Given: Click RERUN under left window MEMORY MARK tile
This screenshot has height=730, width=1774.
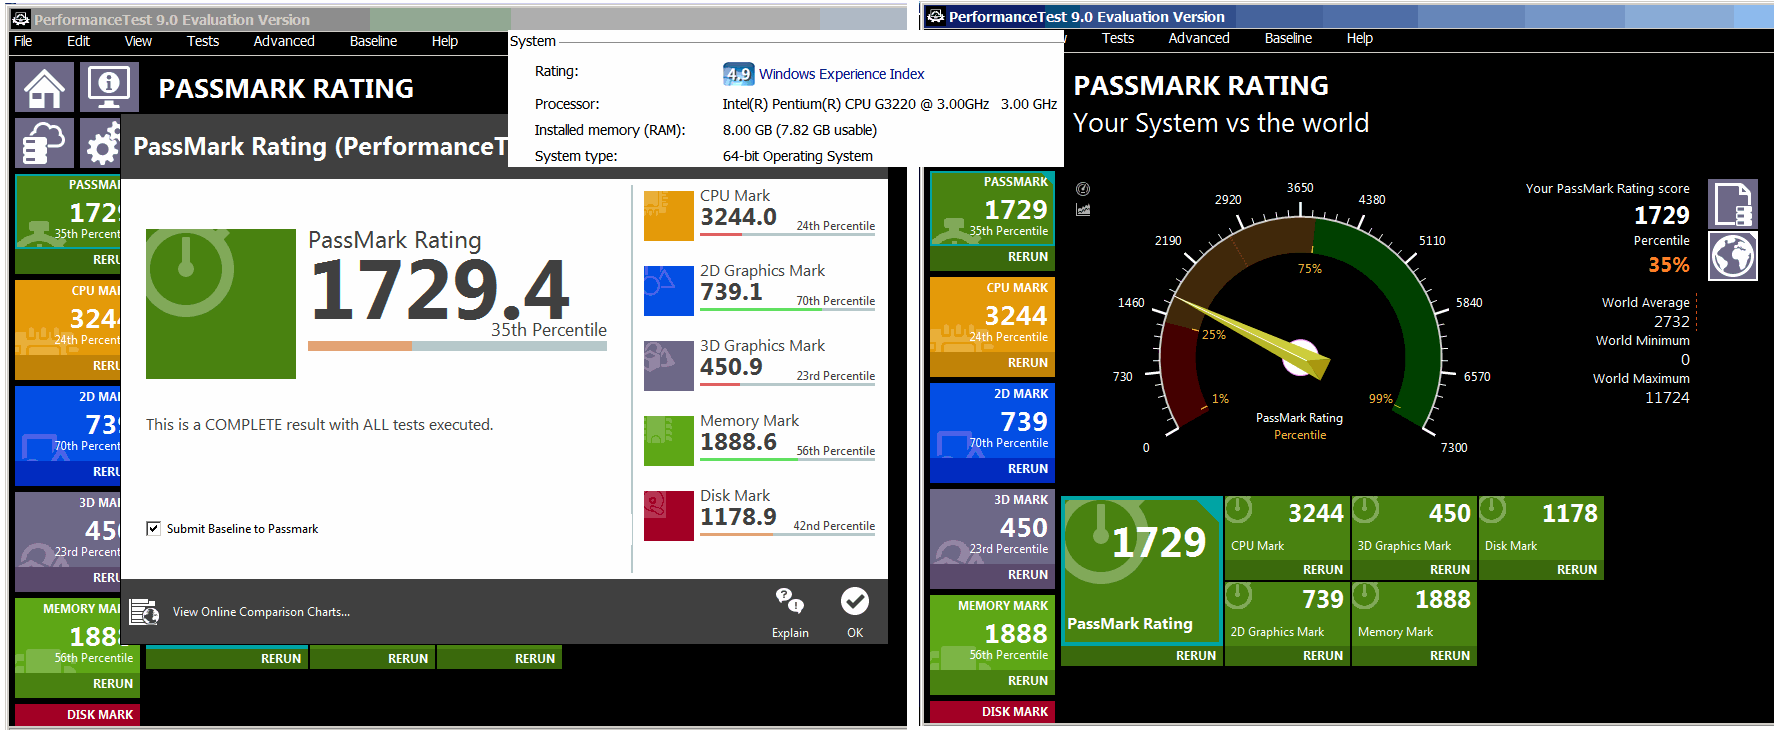Looking at the screenshot, I should coord(113,684).
